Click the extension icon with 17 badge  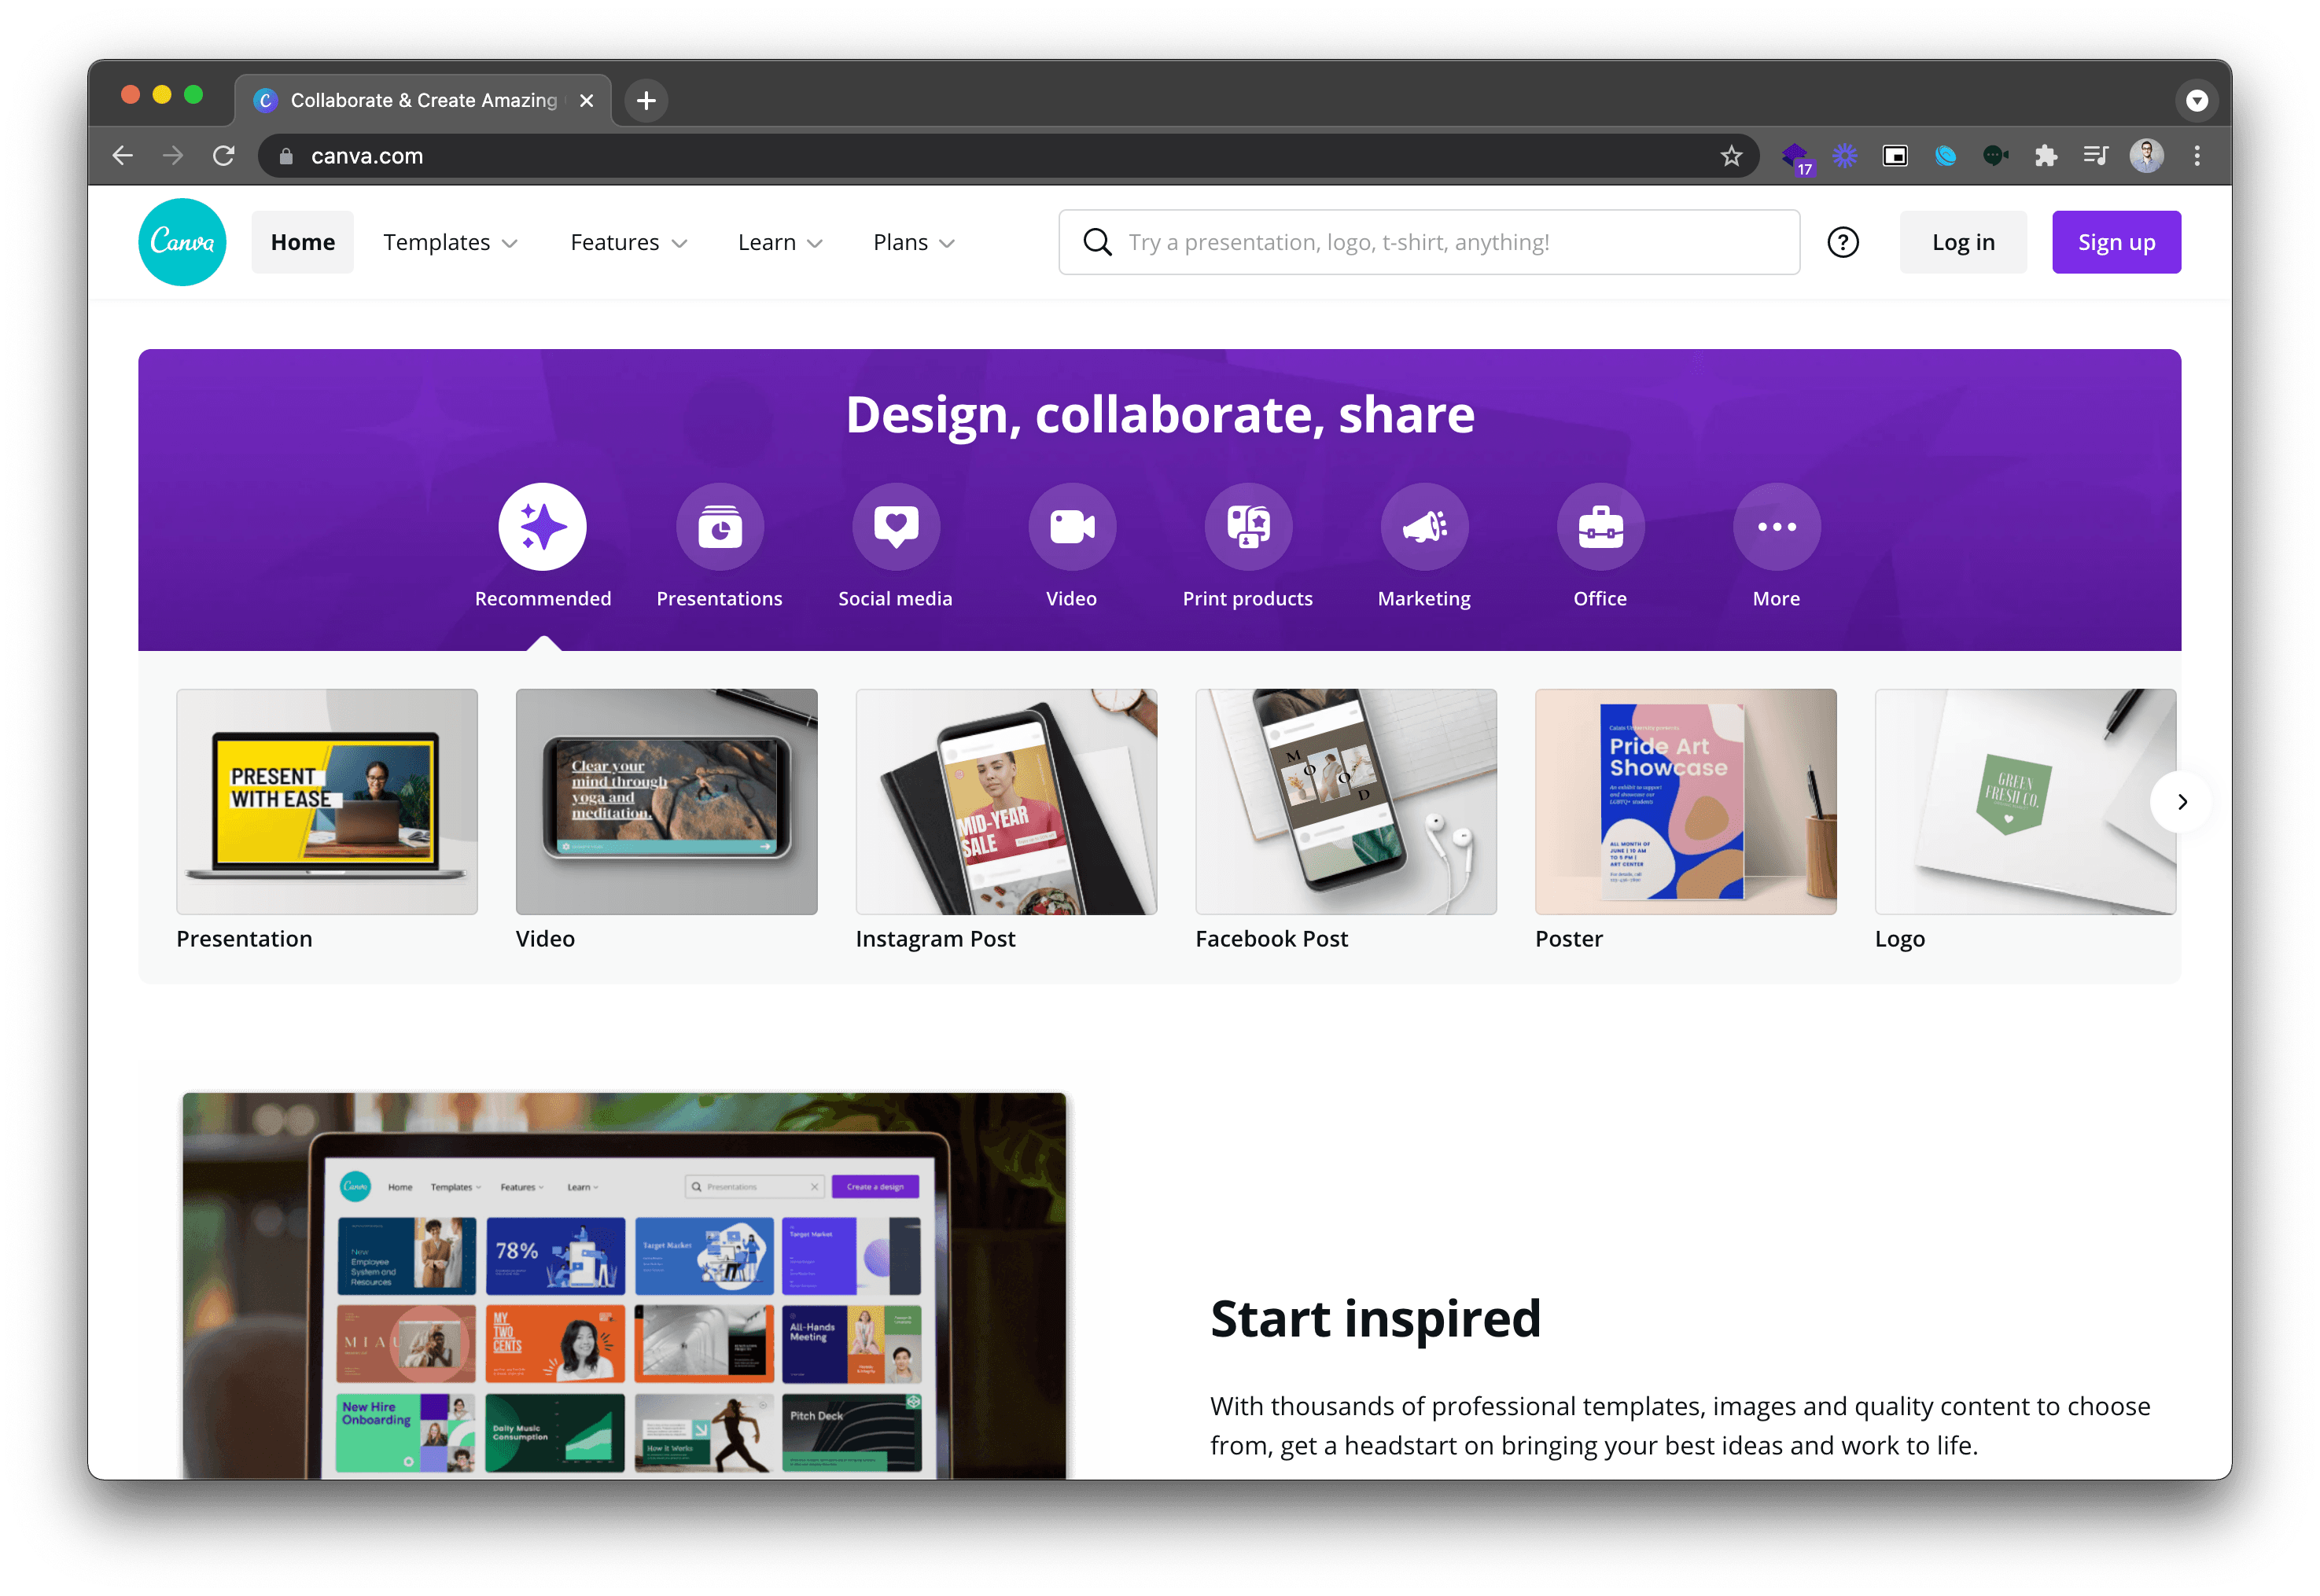tap(1796, 157)
